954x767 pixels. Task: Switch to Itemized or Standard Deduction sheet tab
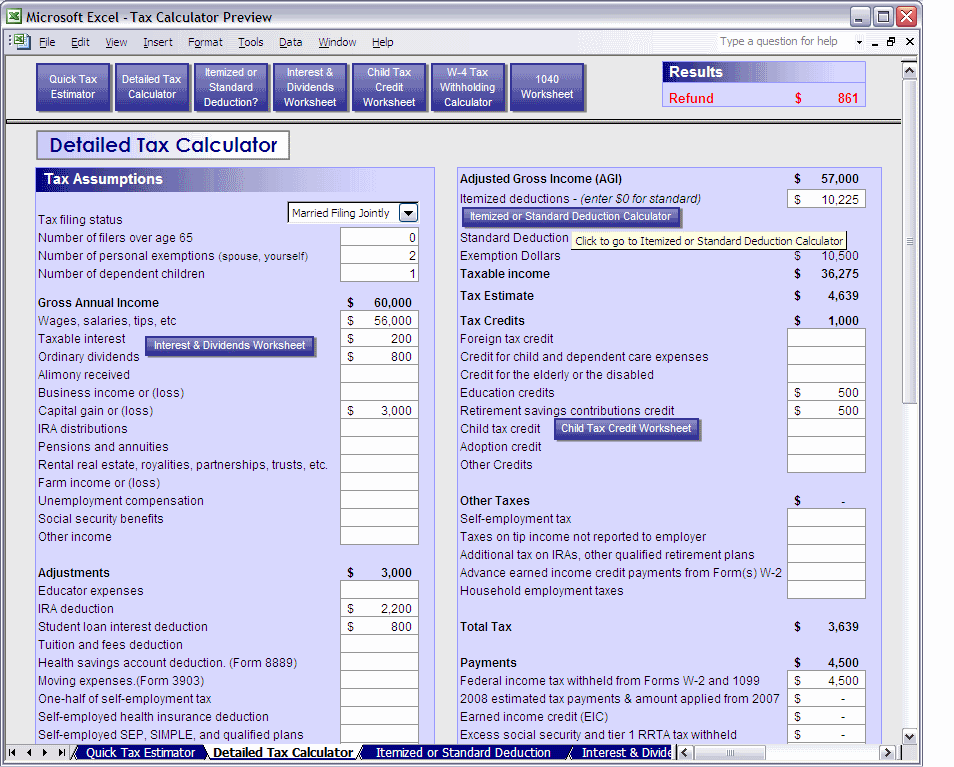click(463, 752)
